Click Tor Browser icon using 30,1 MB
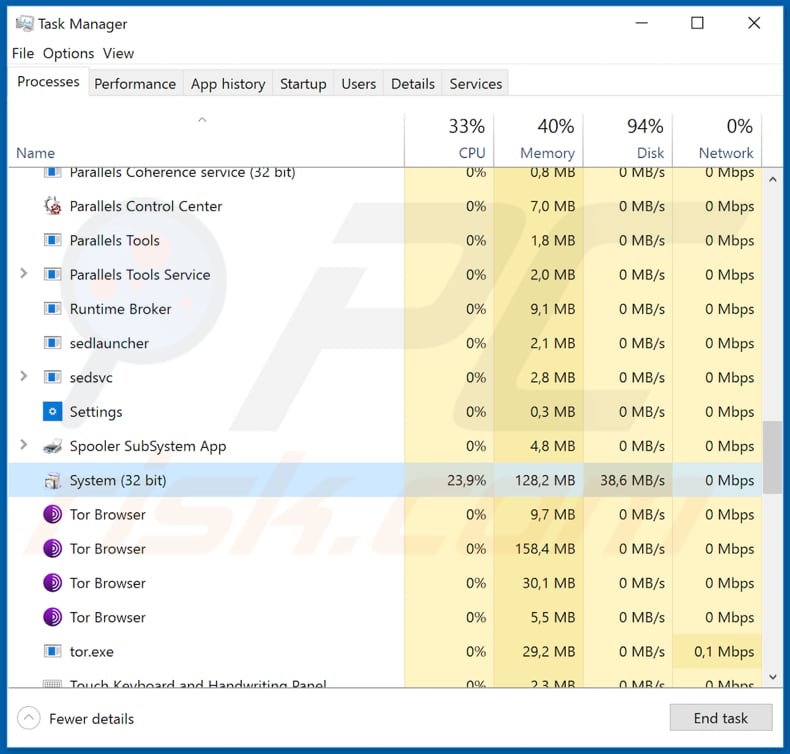The width and height of the screenshot is (790, 754). click(x=52, y=583)
